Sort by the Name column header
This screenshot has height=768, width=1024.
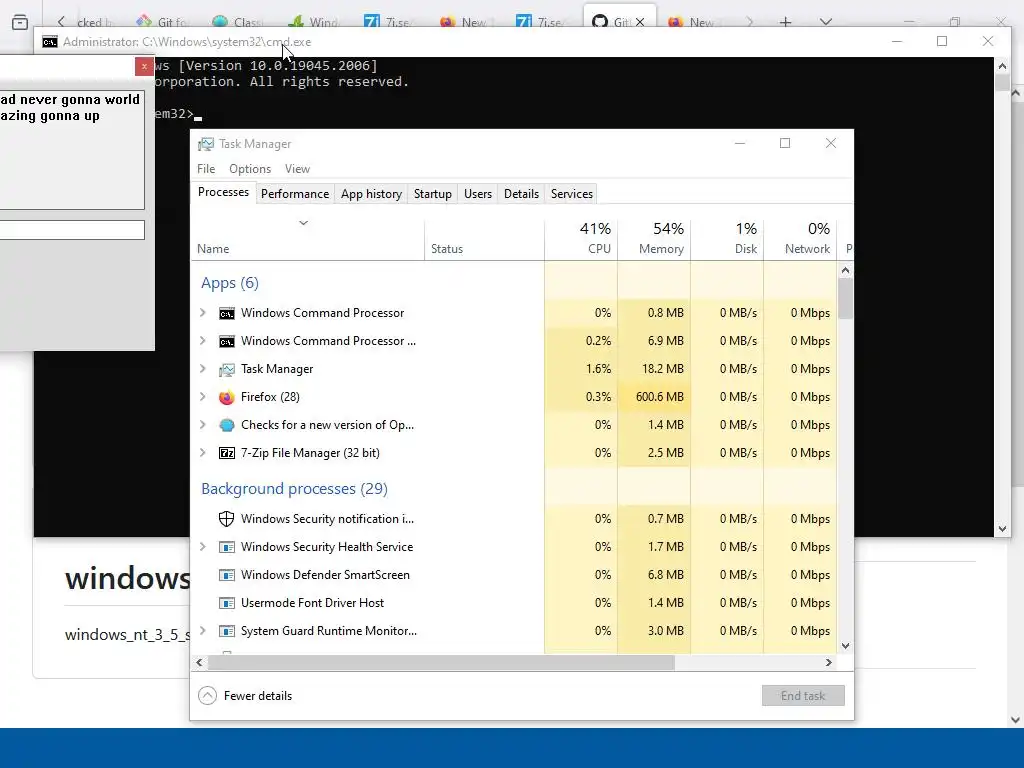coord(308,238)
